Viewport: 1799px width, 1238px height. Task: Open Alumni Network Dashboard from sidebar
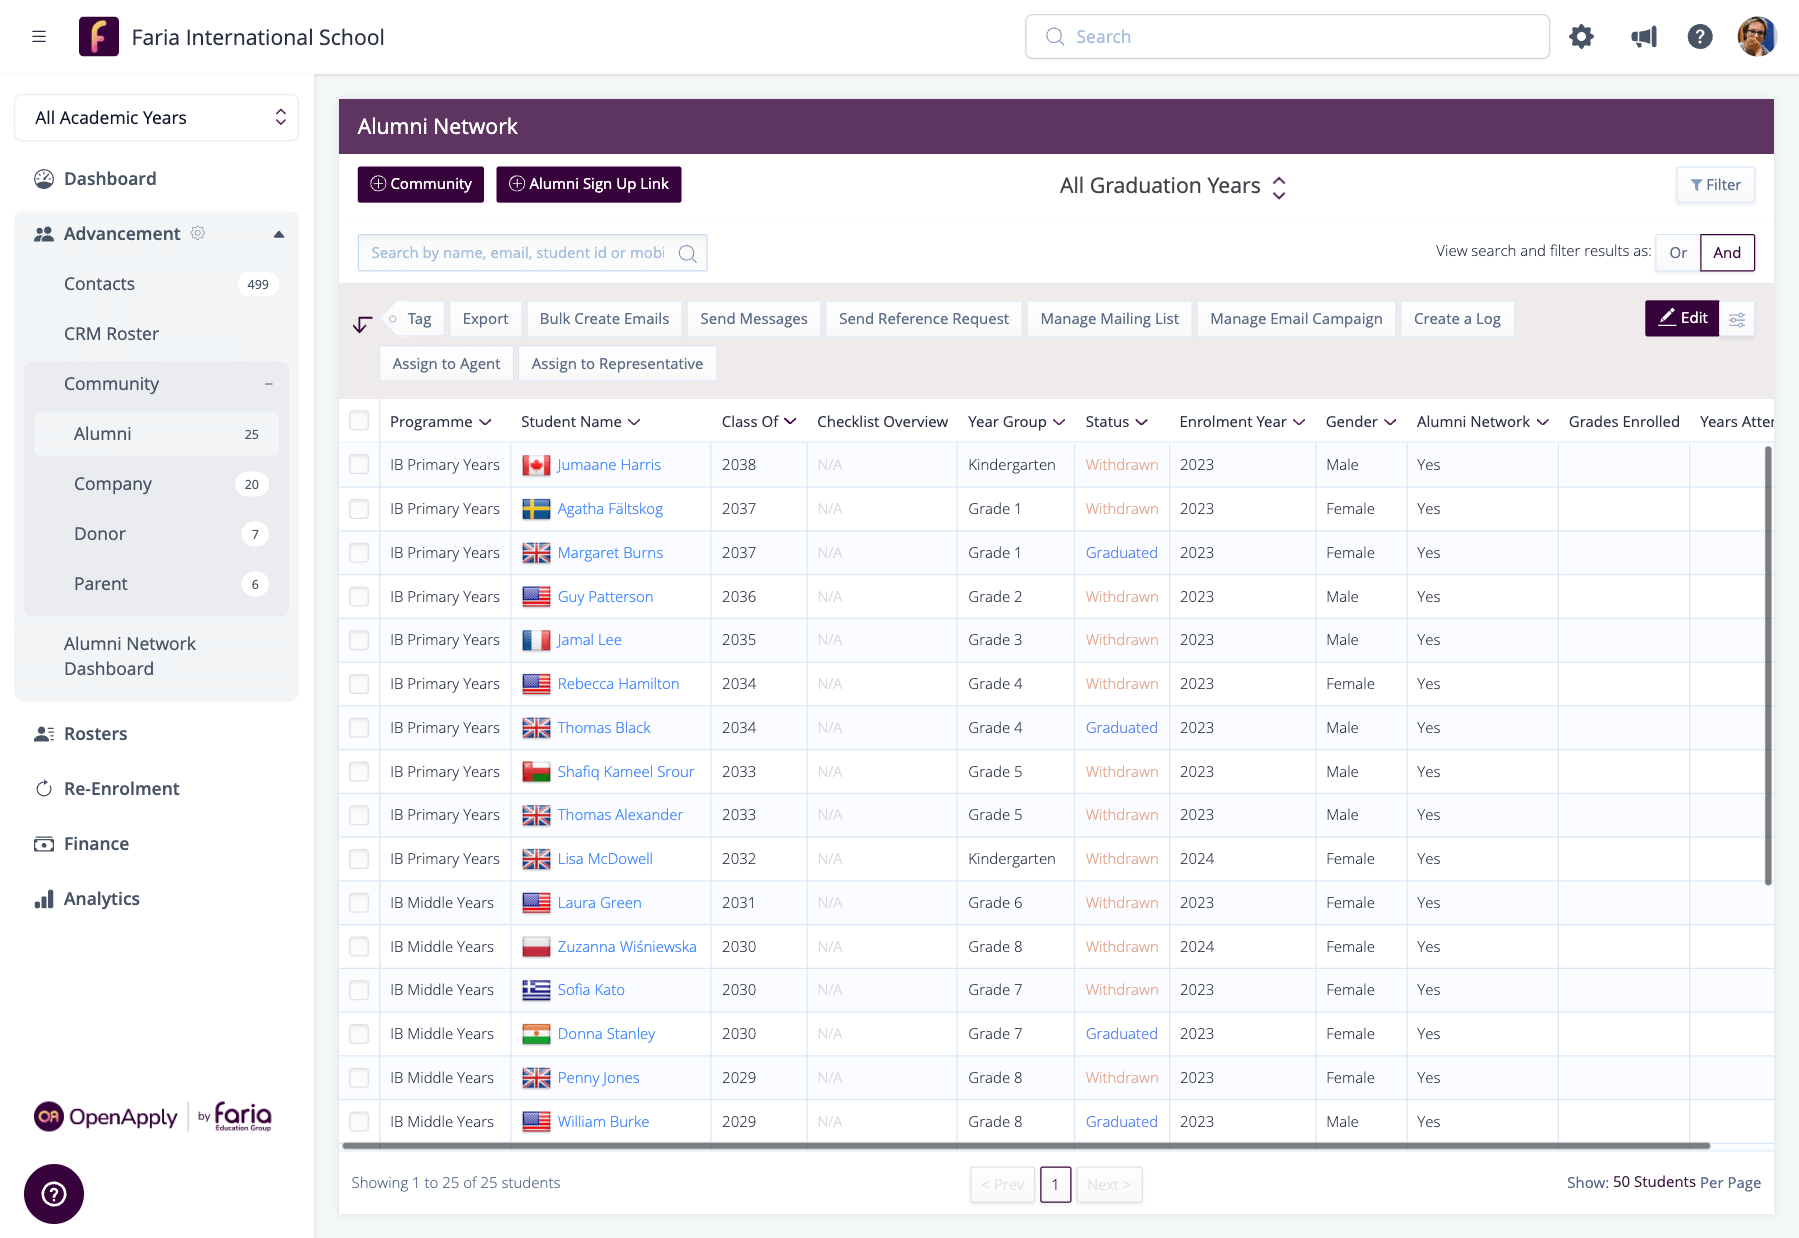(129, 655)
